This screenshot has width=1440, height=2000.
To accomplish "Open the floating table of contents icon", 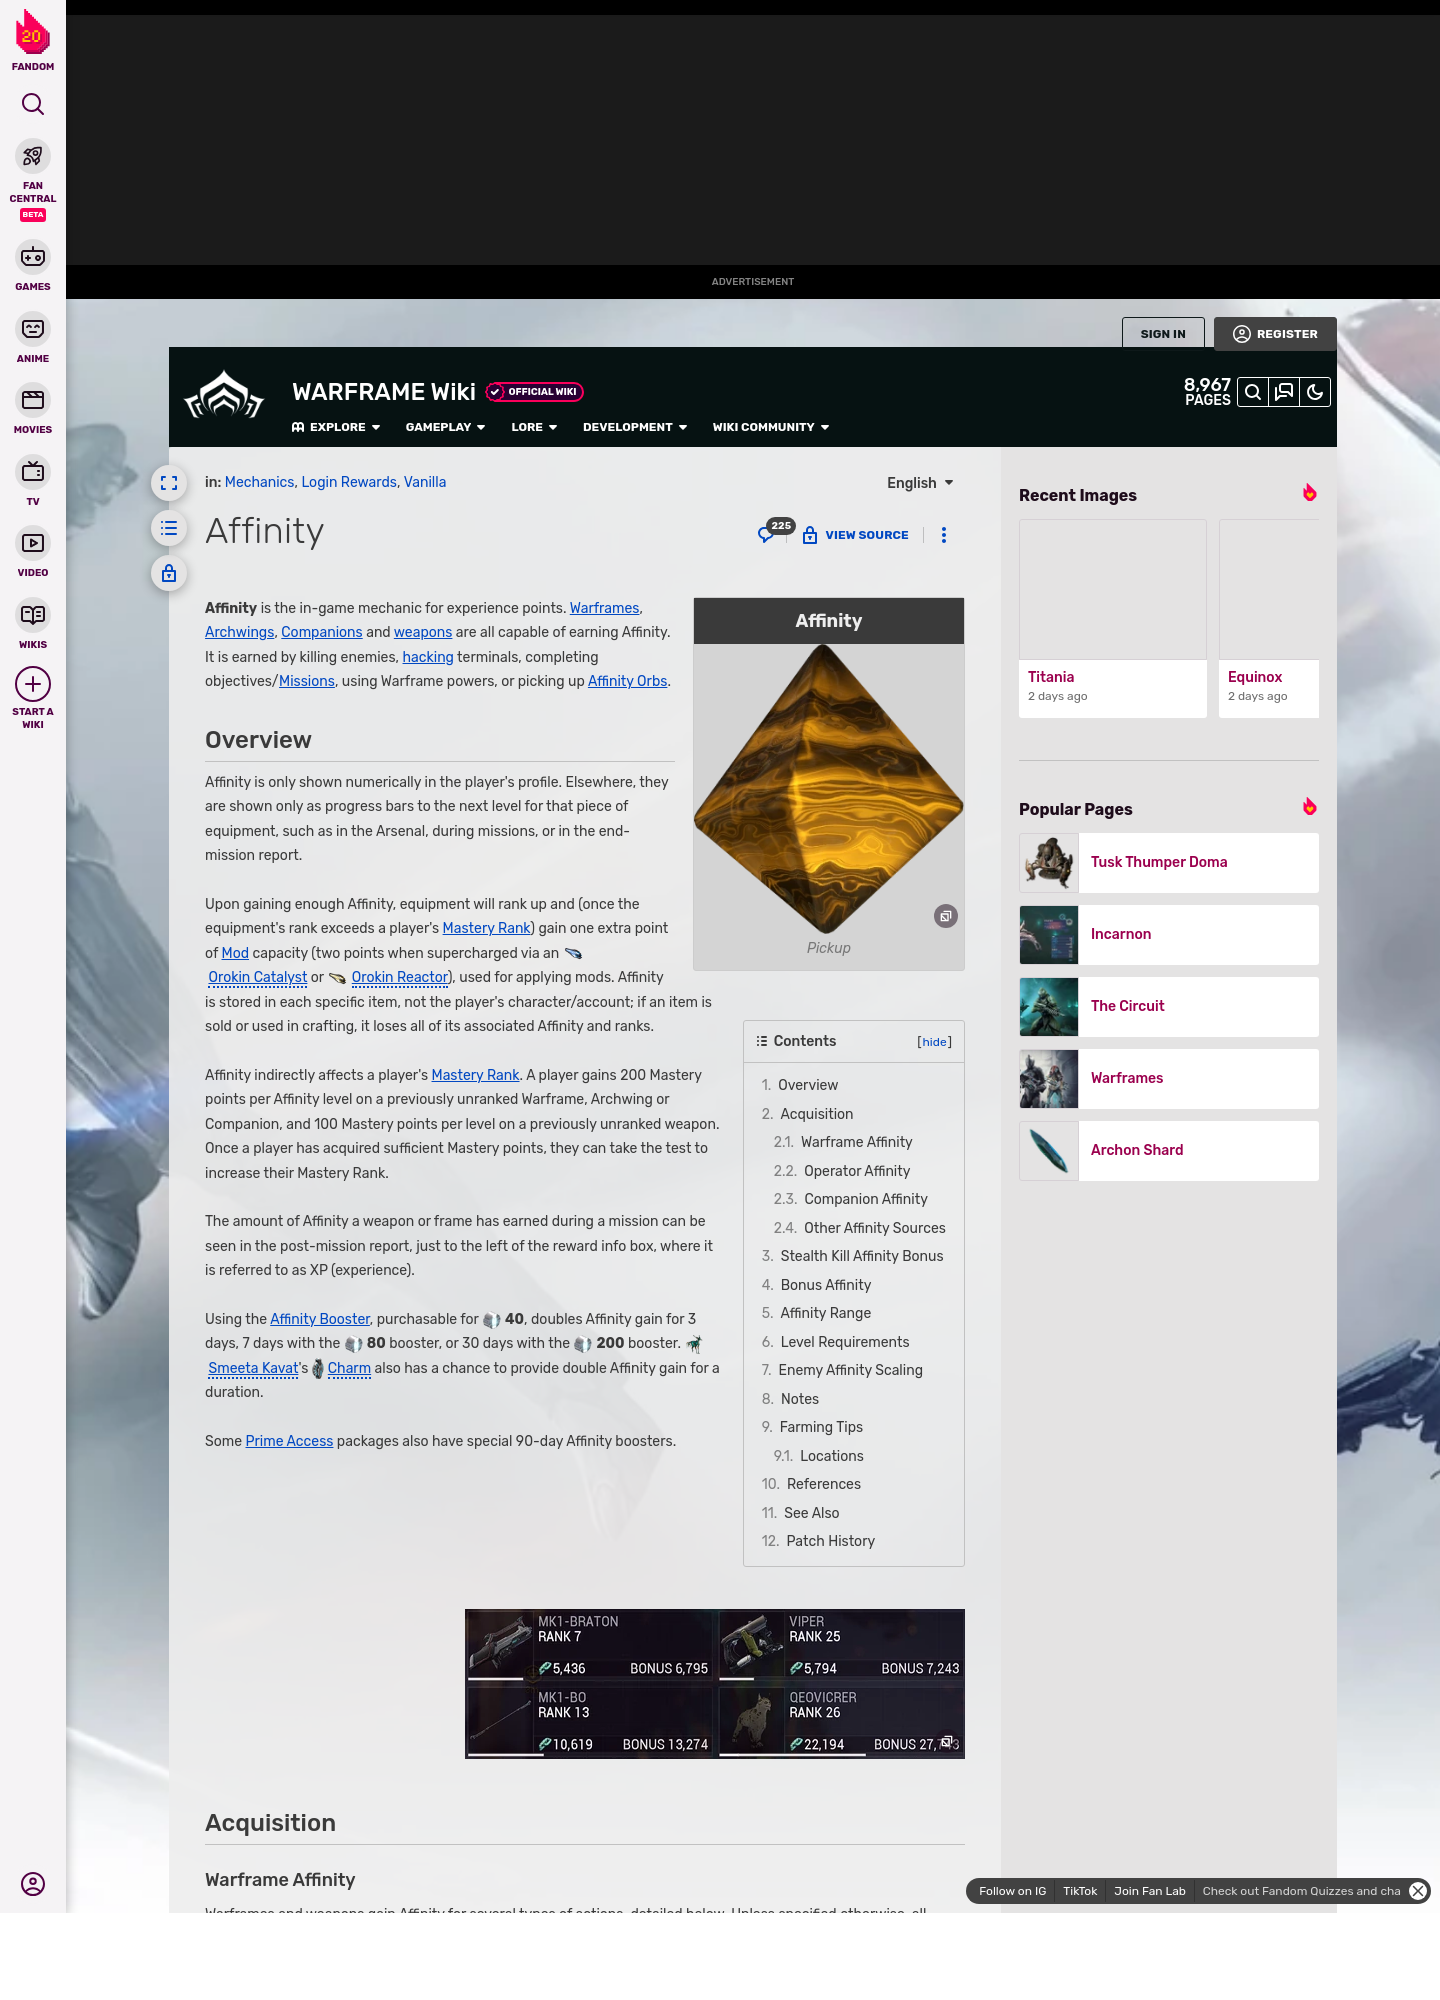I will pos(169,528).
